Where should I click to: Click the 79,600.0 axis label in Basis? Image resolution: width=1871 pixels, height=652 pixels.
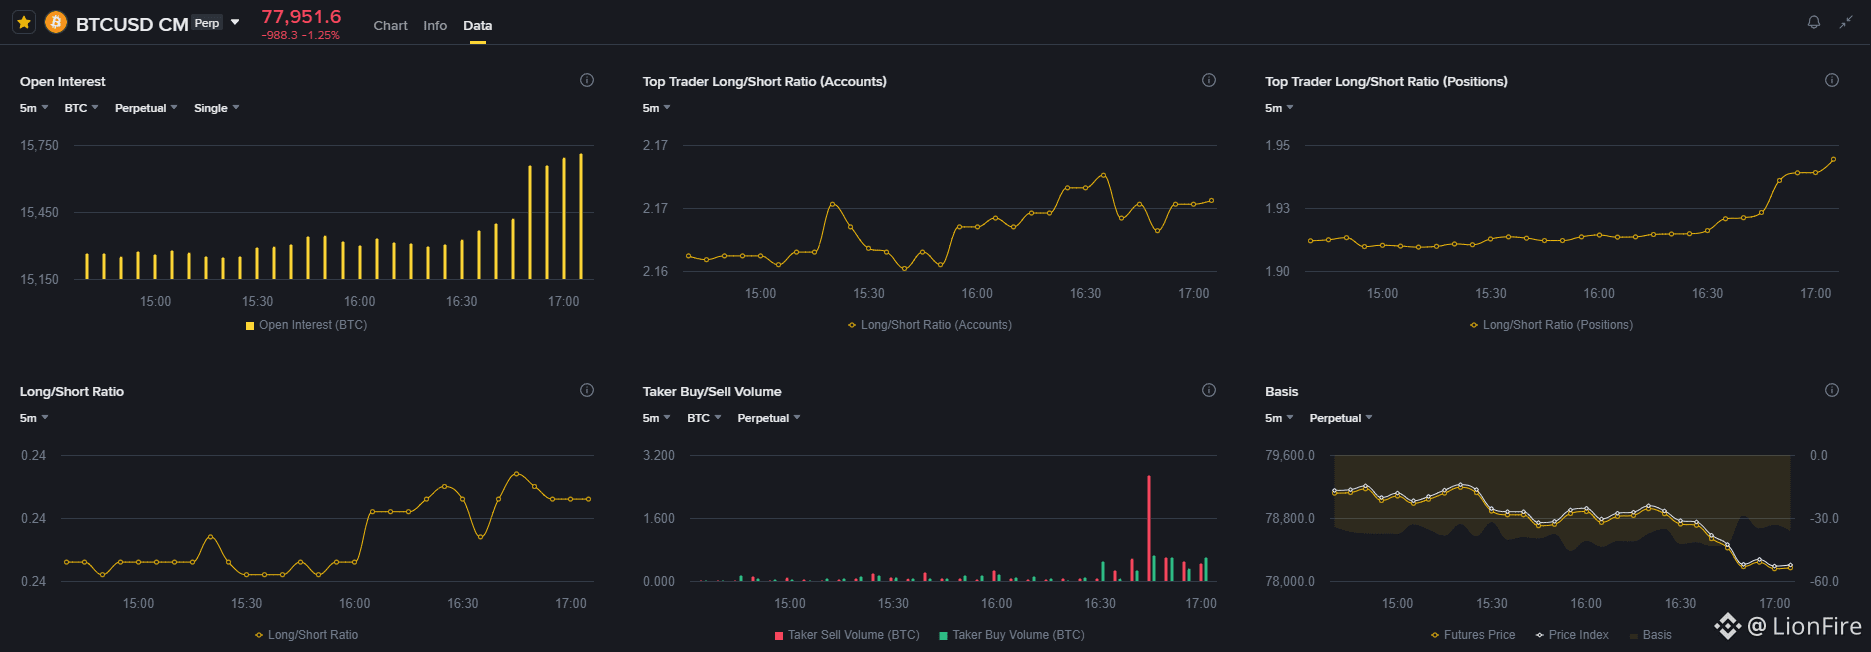coord(1290,455)
